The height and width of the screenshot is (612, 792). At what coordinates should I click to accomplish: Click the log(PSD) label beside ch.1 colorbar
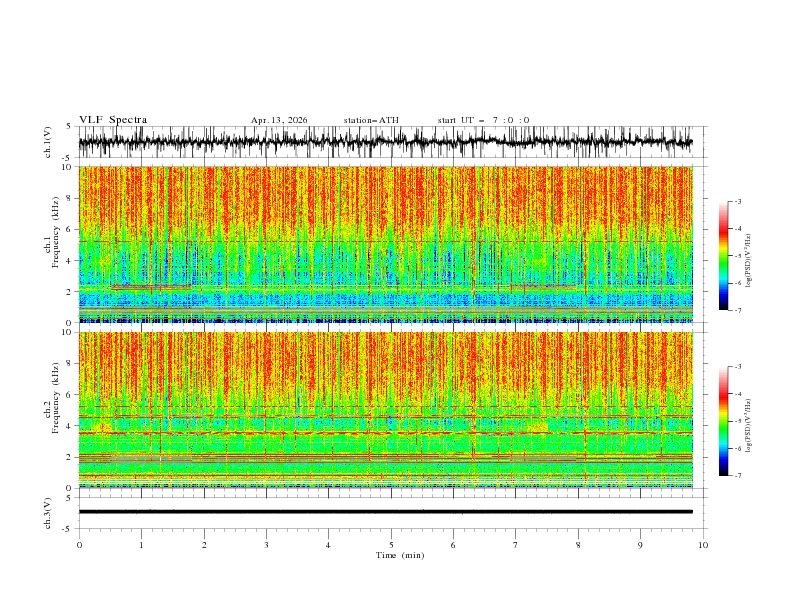point(749,261)
